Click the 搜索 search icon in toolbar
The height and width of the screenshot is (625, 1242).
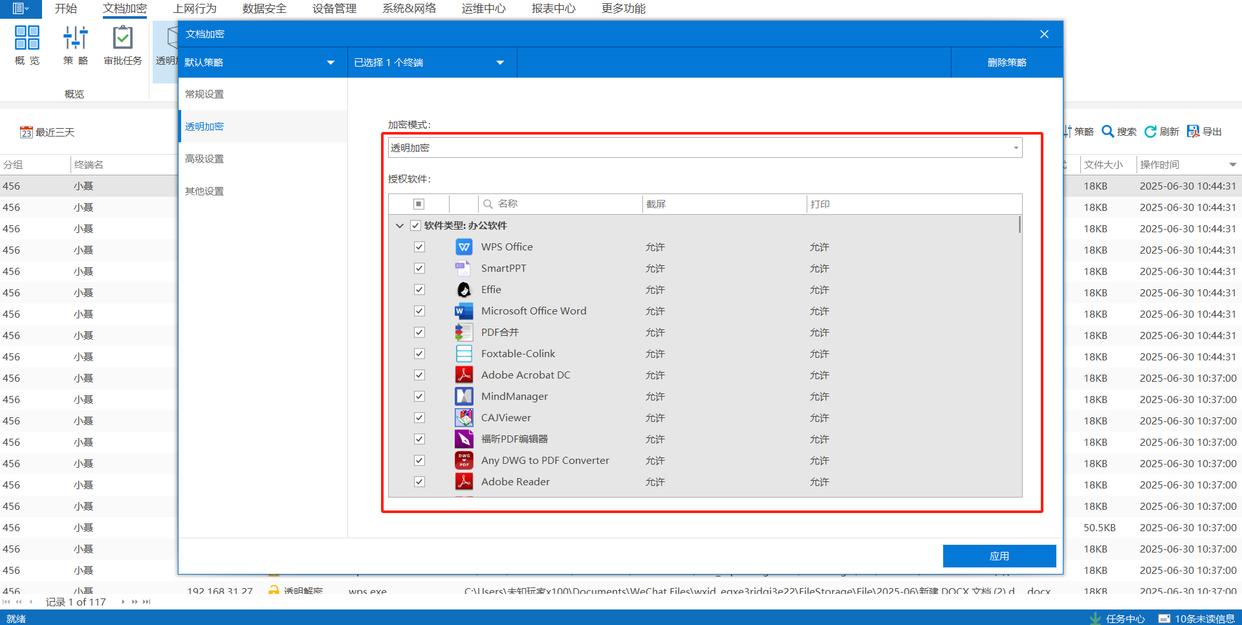click(x=1108, y=132)
